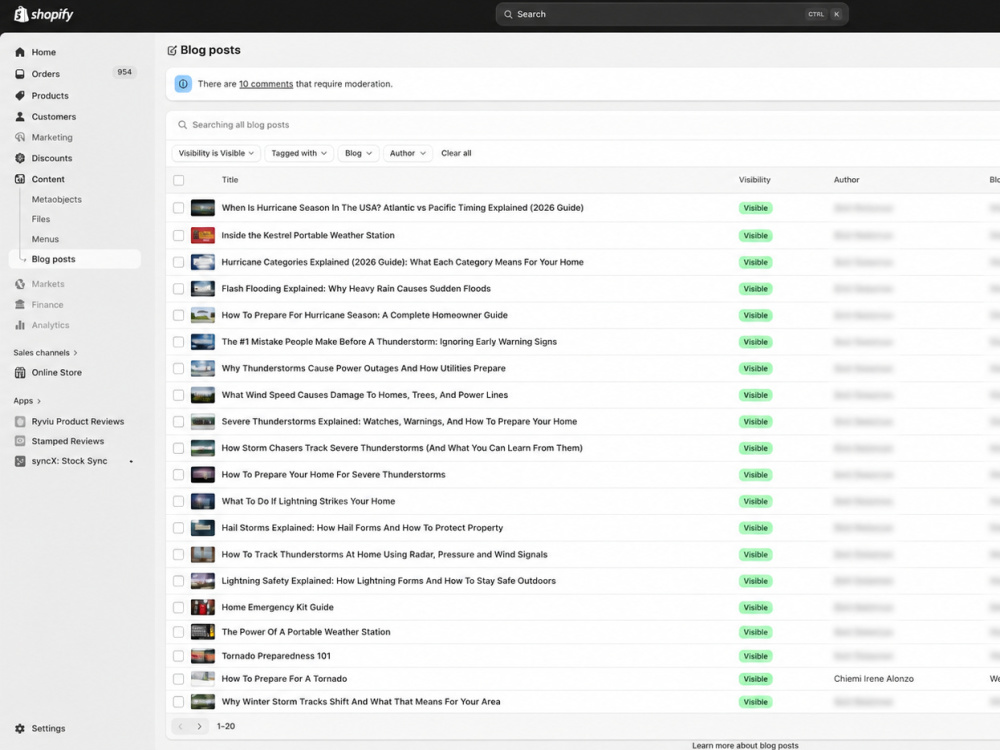Expand the Apps section
Image resolution: width=1000 pixels, height=750 pixels.
[x=27, y=401]
